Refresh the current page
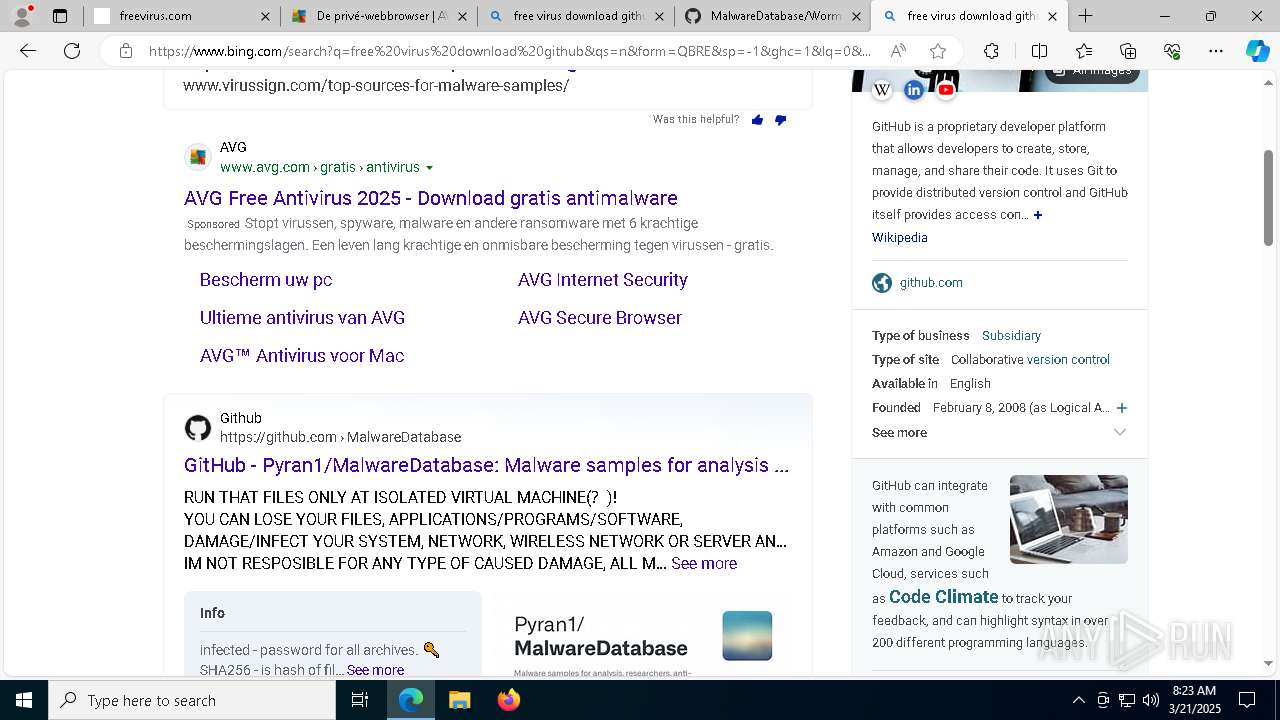This screenshot has height=720, width=1280. coord(72,51)
